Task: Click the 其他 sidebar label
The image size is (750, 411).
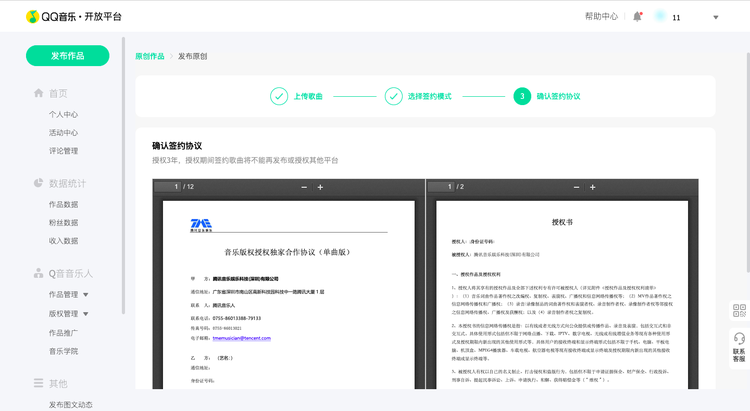Action: point(58,383)
